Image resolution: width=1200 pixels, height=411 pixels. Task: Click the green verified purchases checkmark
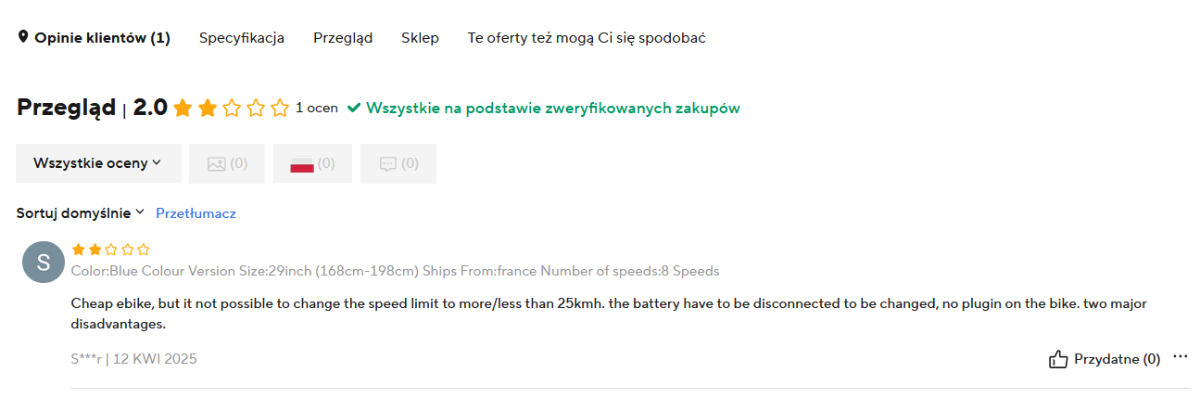354,108
